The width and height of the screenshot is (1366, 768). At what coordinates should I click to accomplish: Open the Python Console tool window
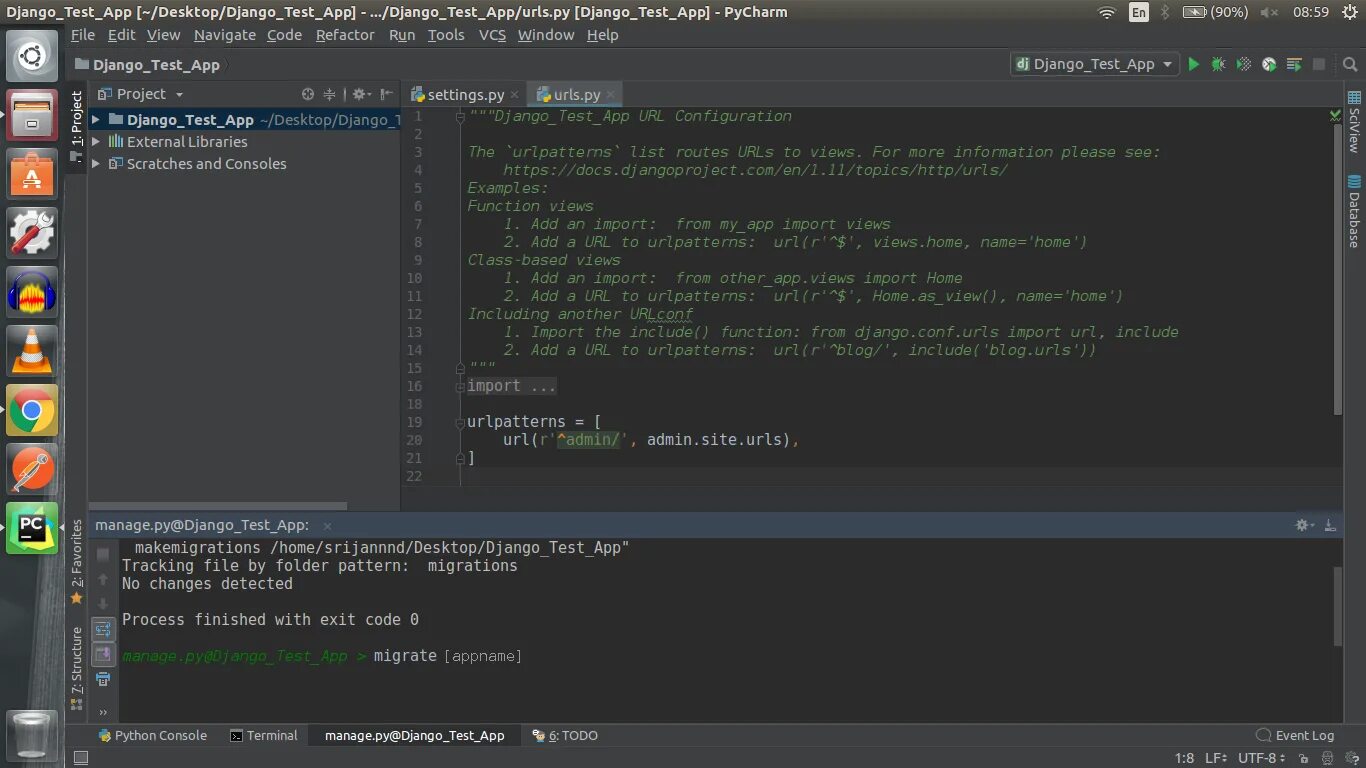[x=152, y=735]
